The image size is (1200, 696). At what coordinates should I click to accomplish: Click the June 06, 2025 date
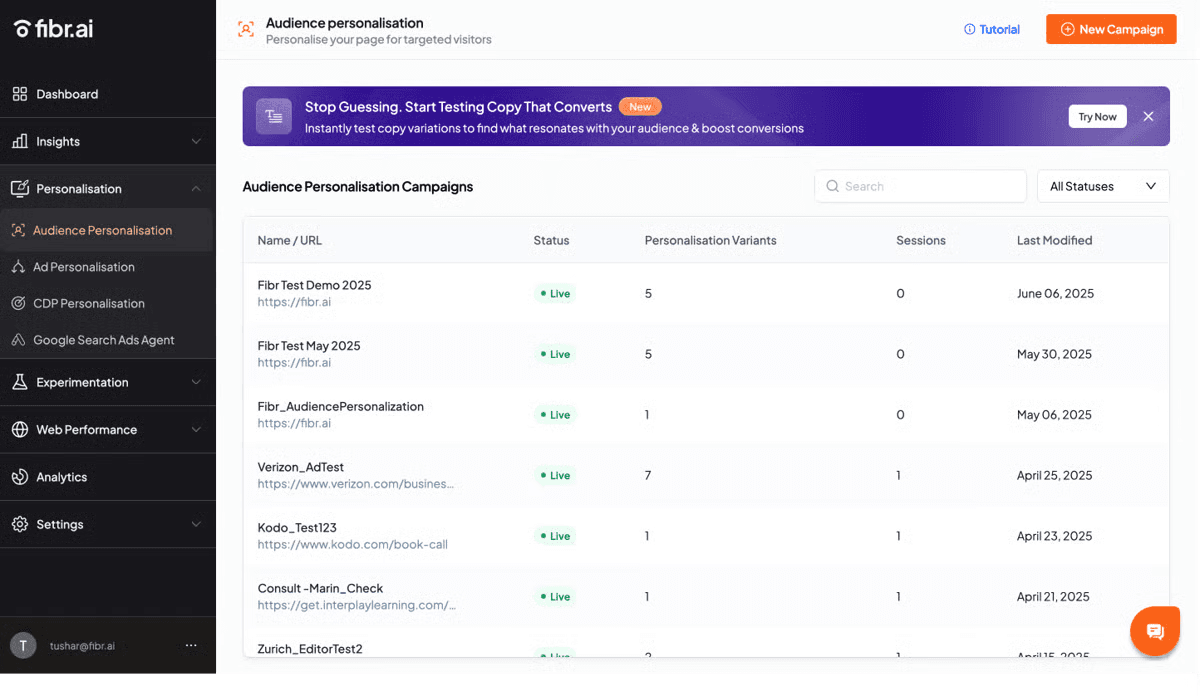(1055, 293)
